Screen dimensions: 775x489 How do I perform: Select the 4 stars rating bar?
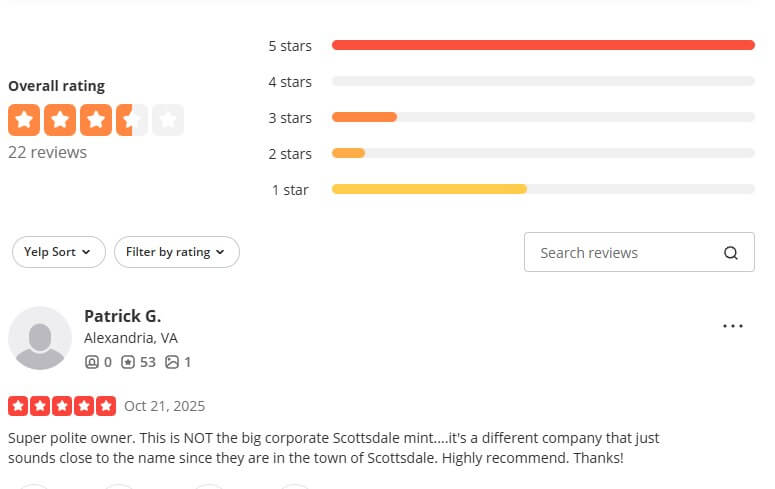coord(543,81)
